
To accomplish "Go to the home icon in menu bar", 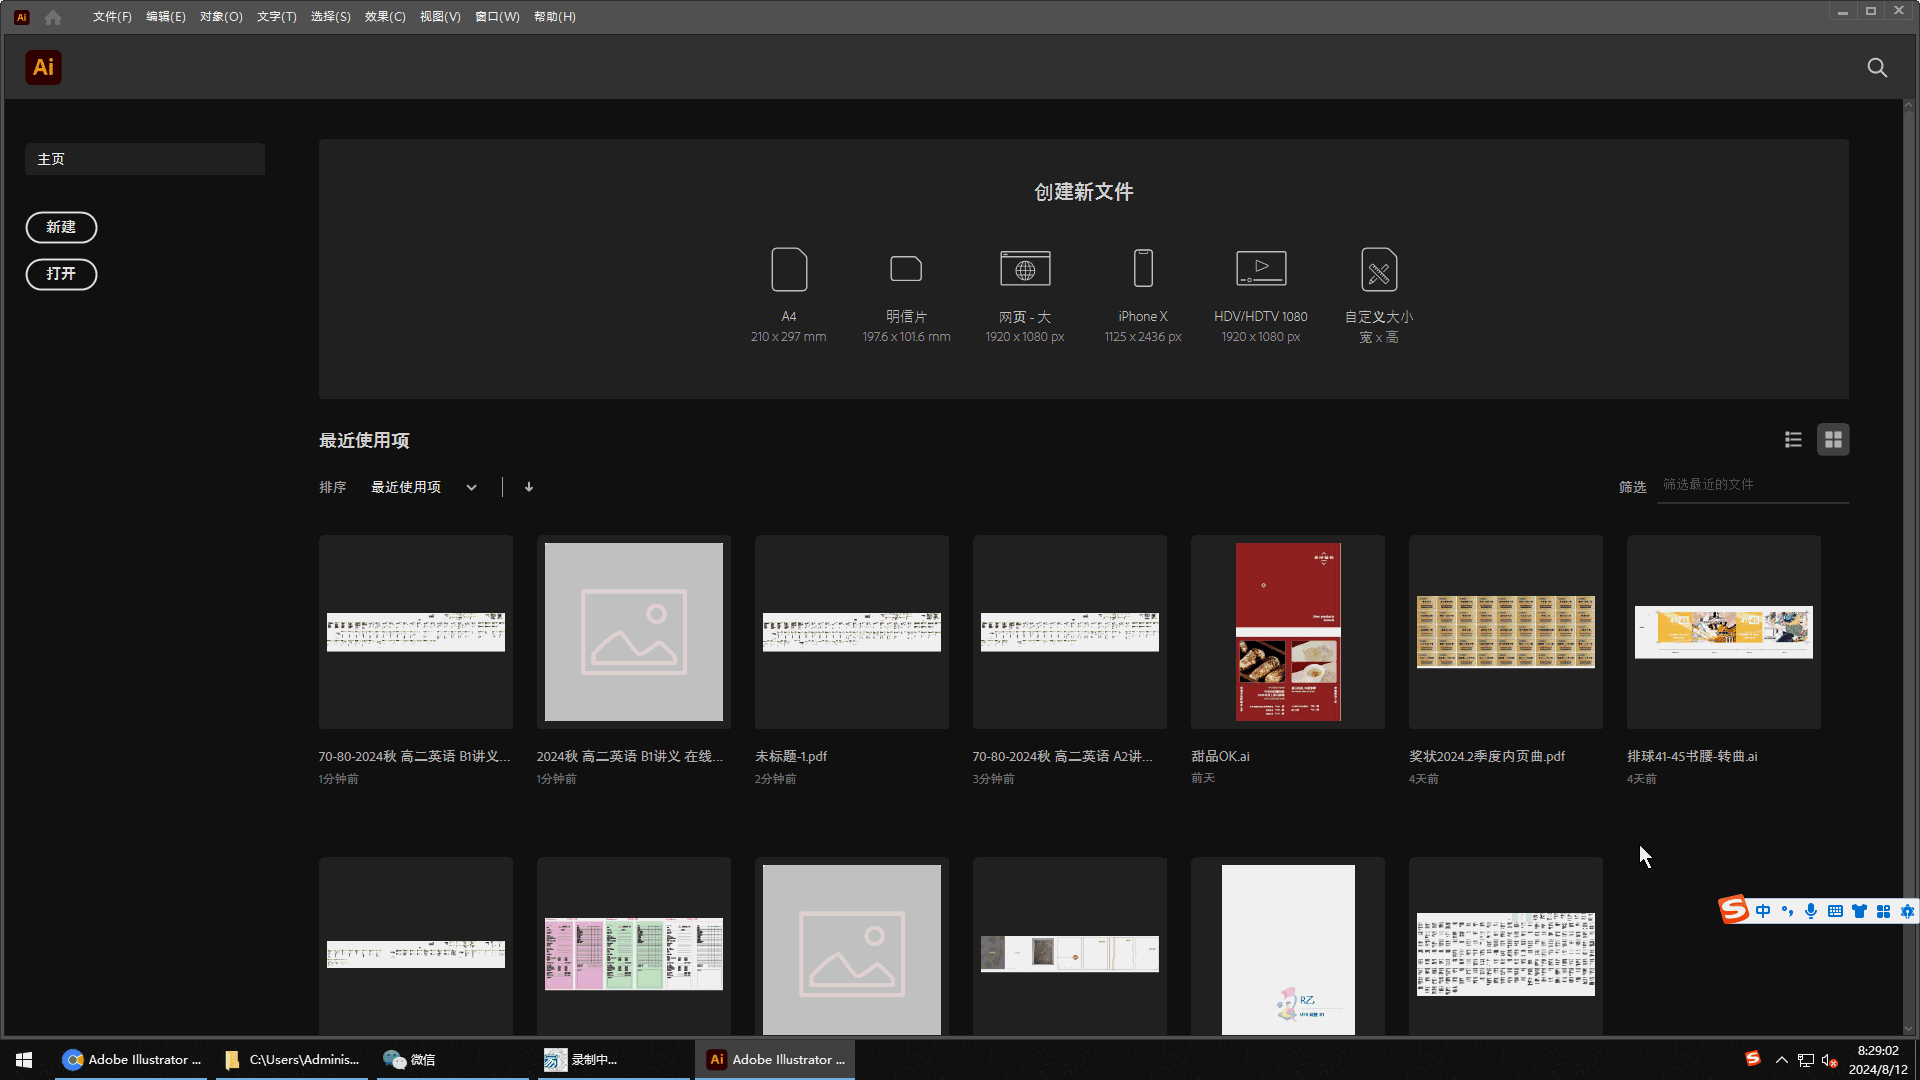I will [53, 17].
